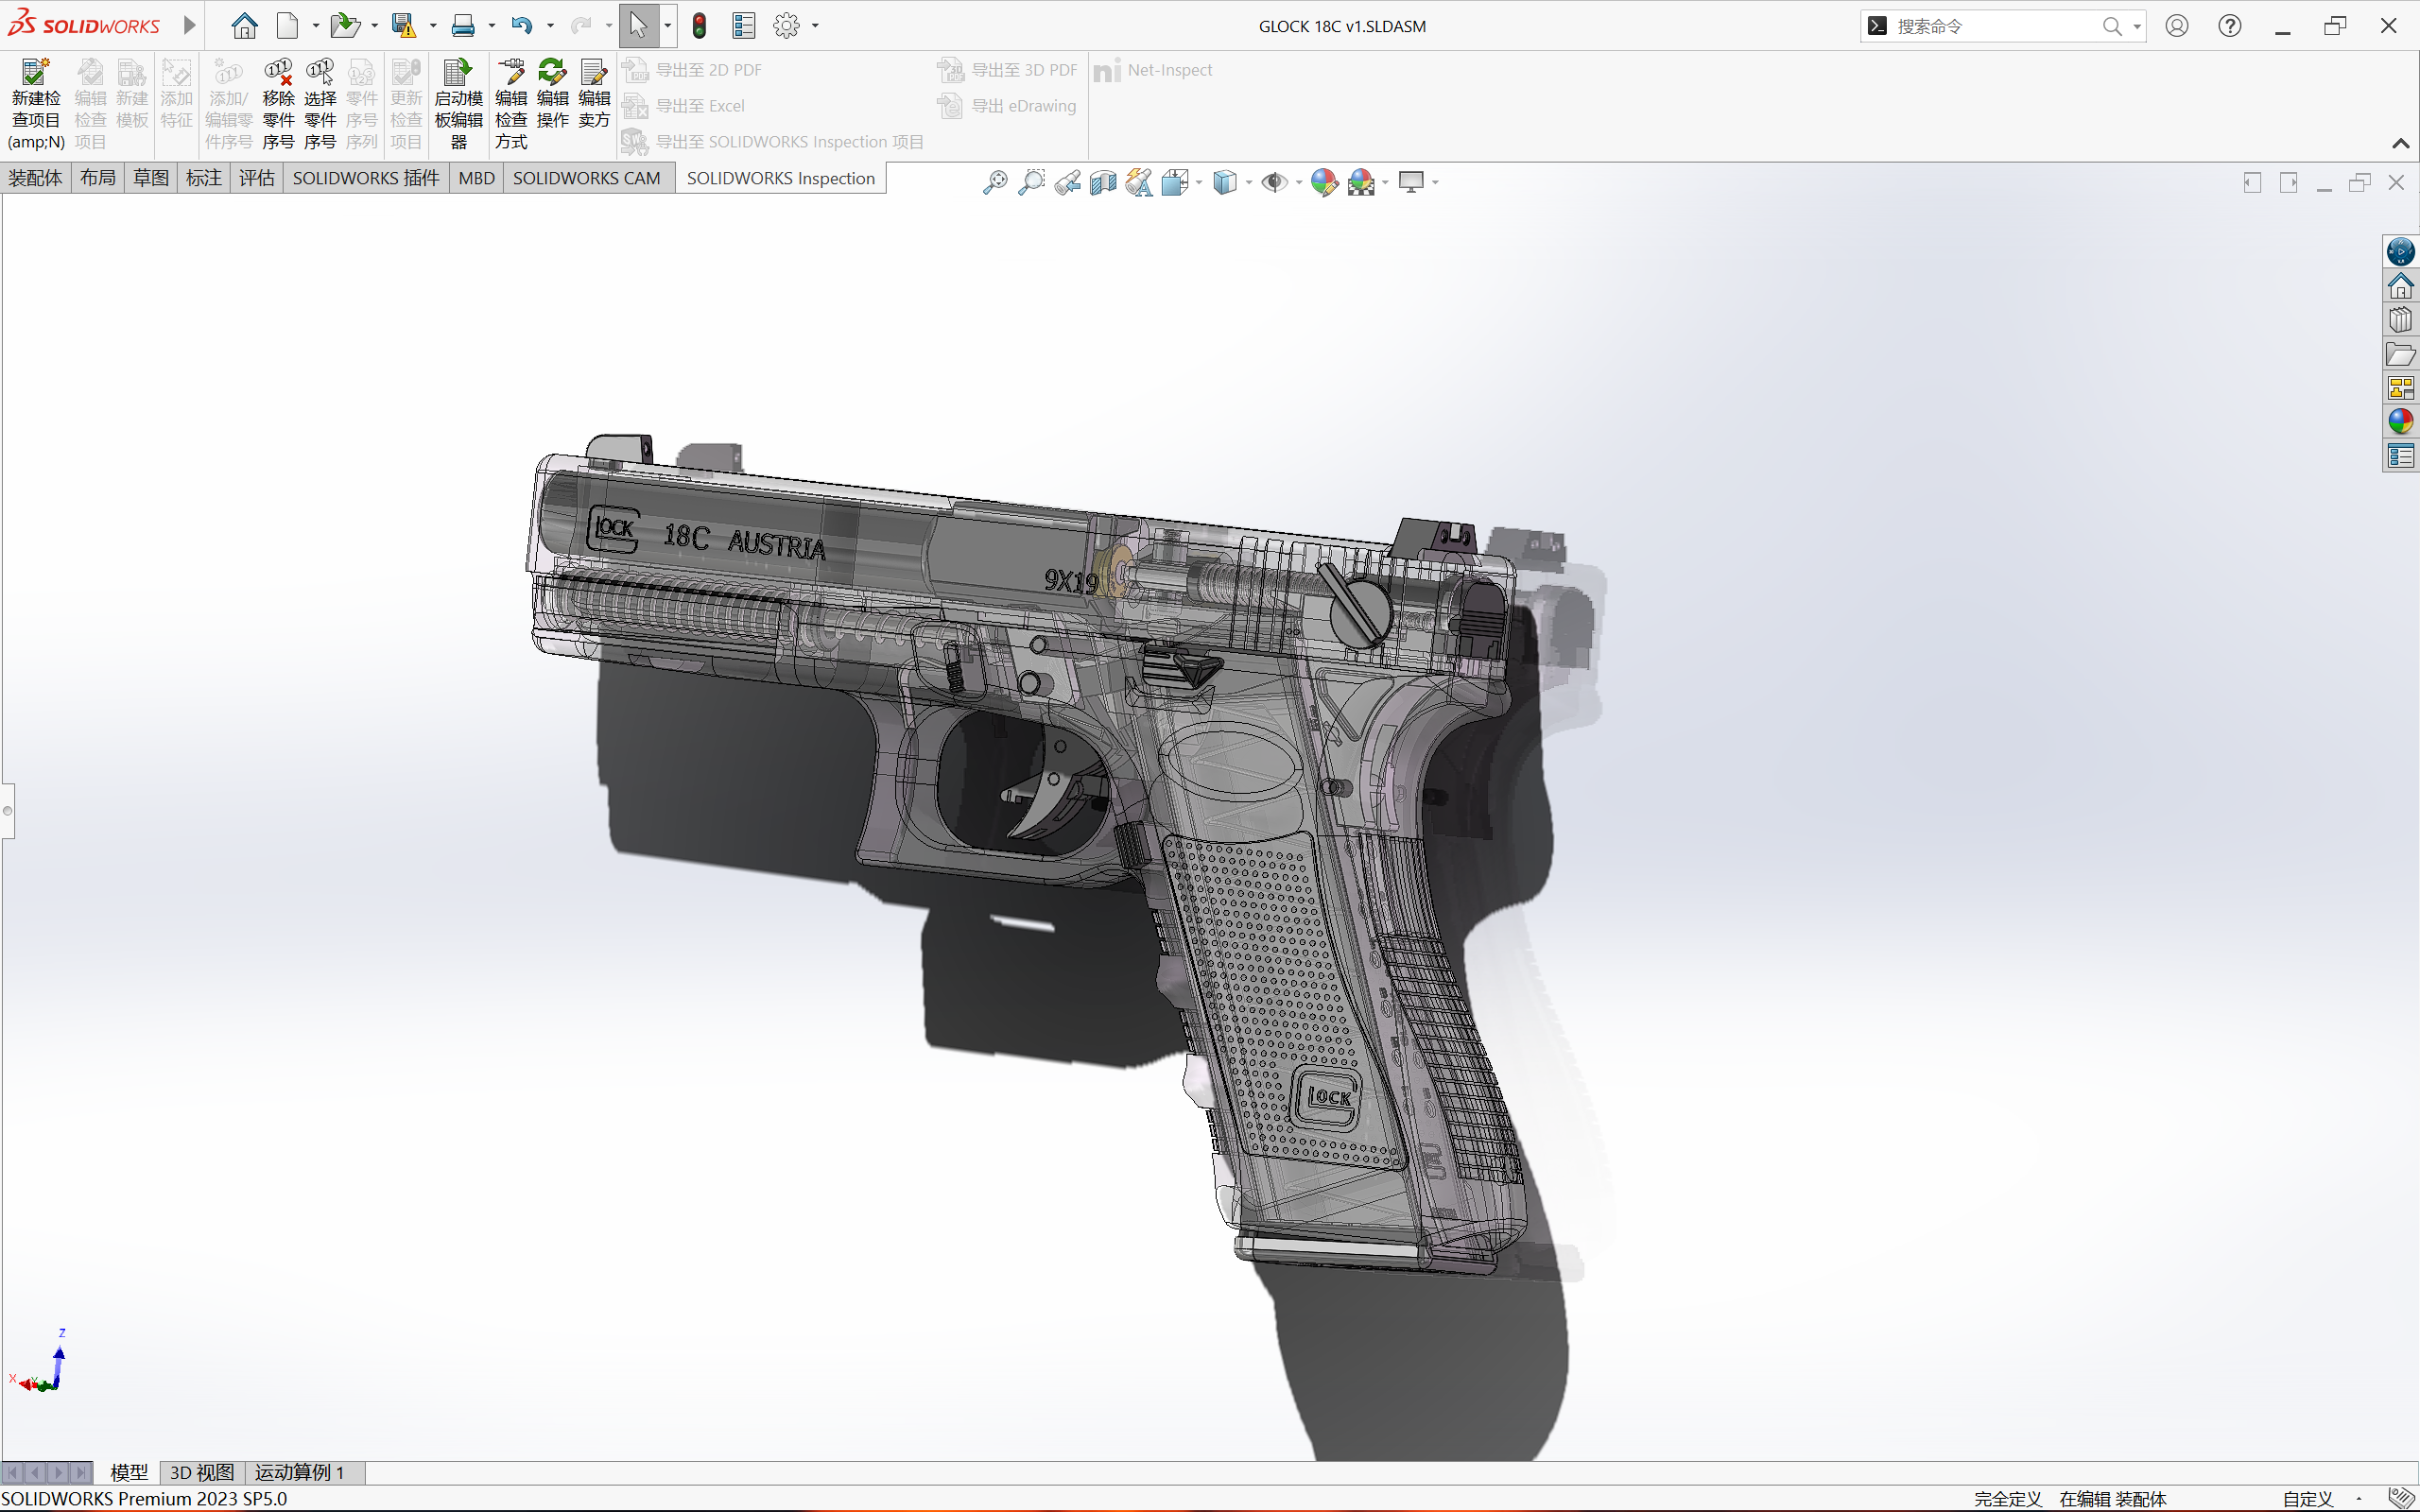The height and width of the screenshot is (1512, 2420).
Task: Expand the Print dropdown arrow
Action: pos(491,26)
